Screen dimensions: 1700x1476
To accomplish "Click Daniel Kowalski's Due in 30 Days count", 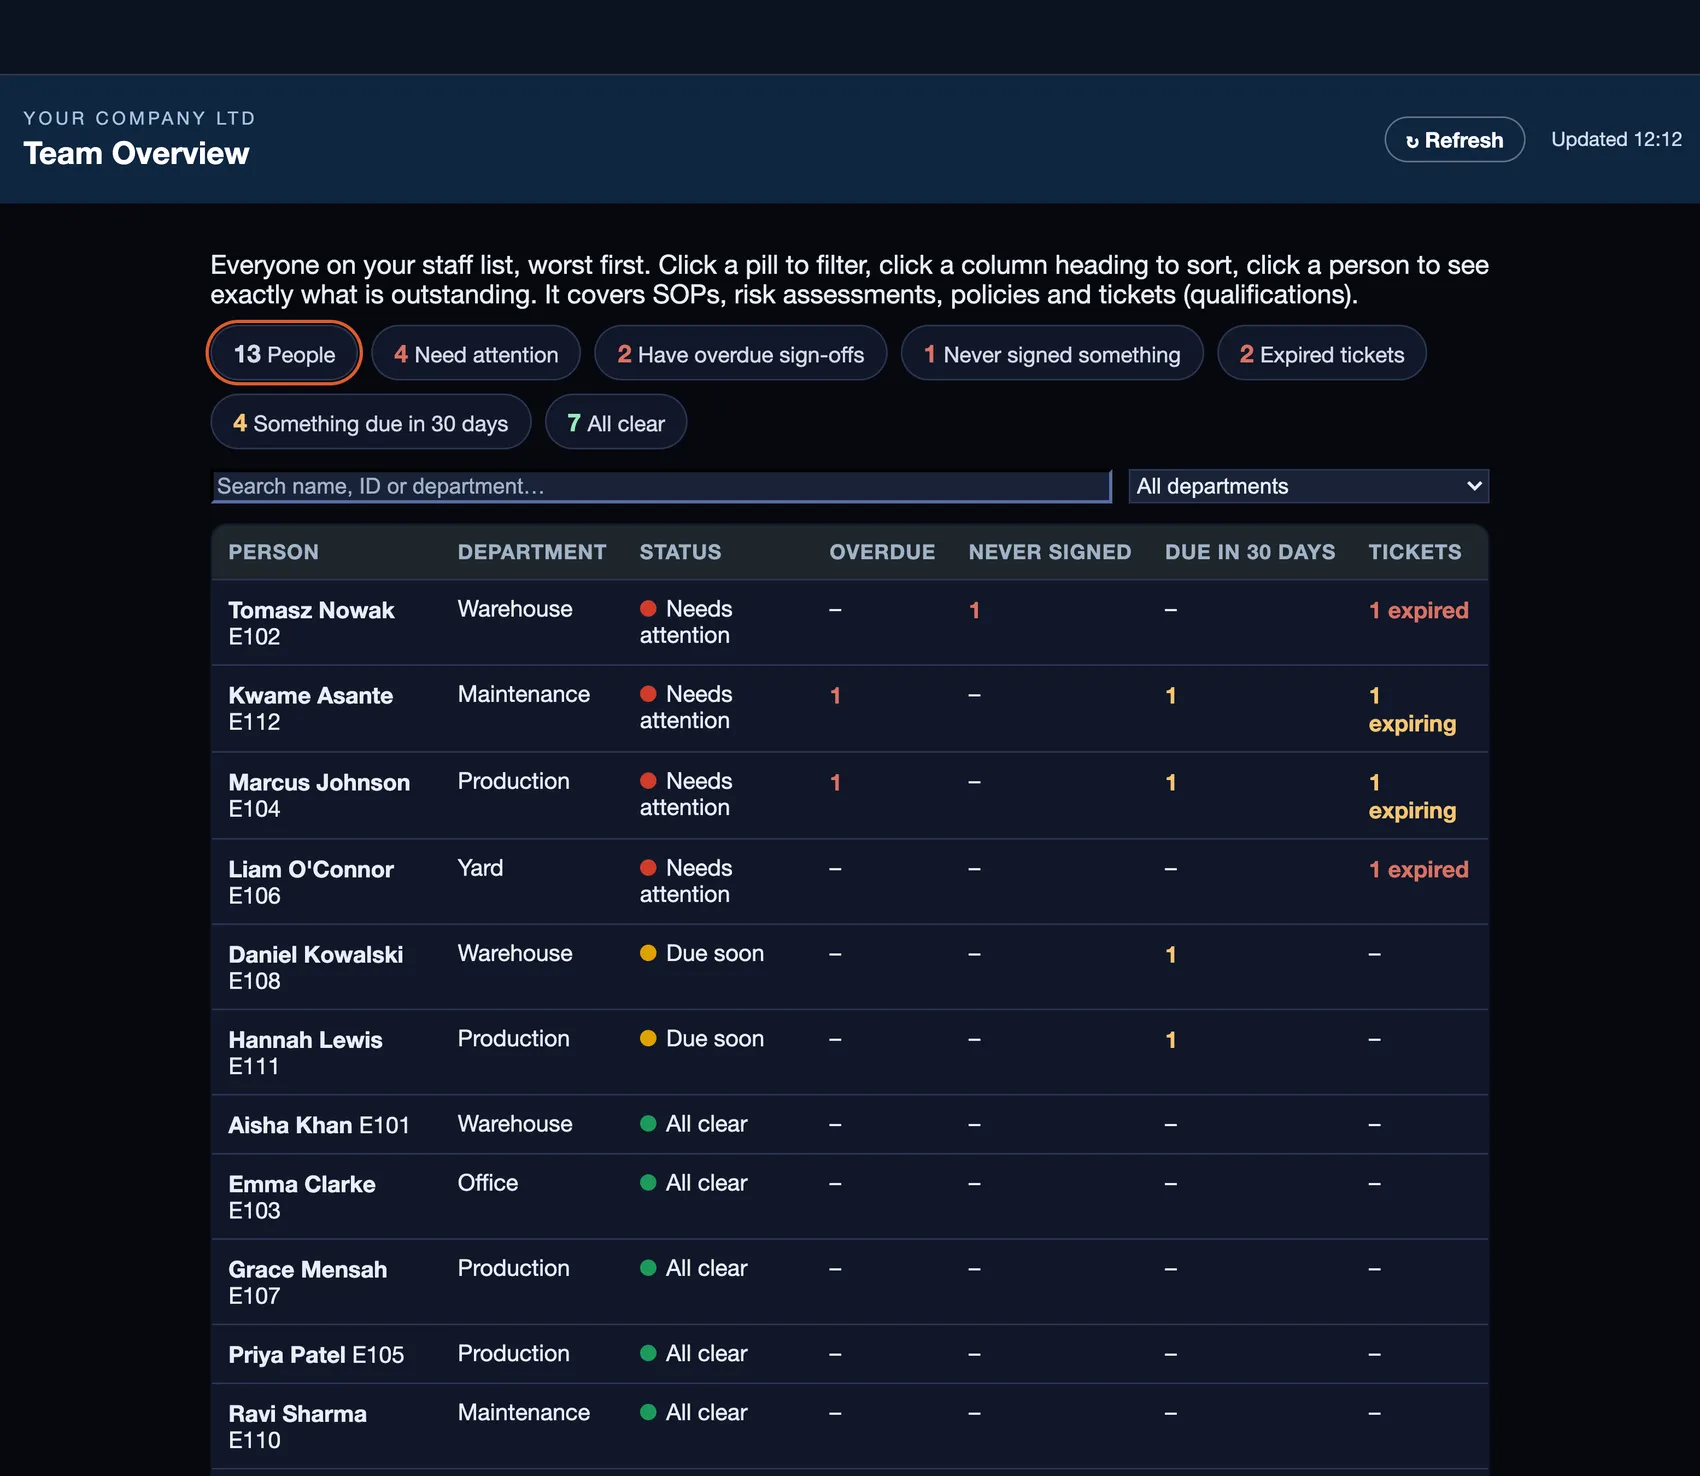I will click(1170, 954).
